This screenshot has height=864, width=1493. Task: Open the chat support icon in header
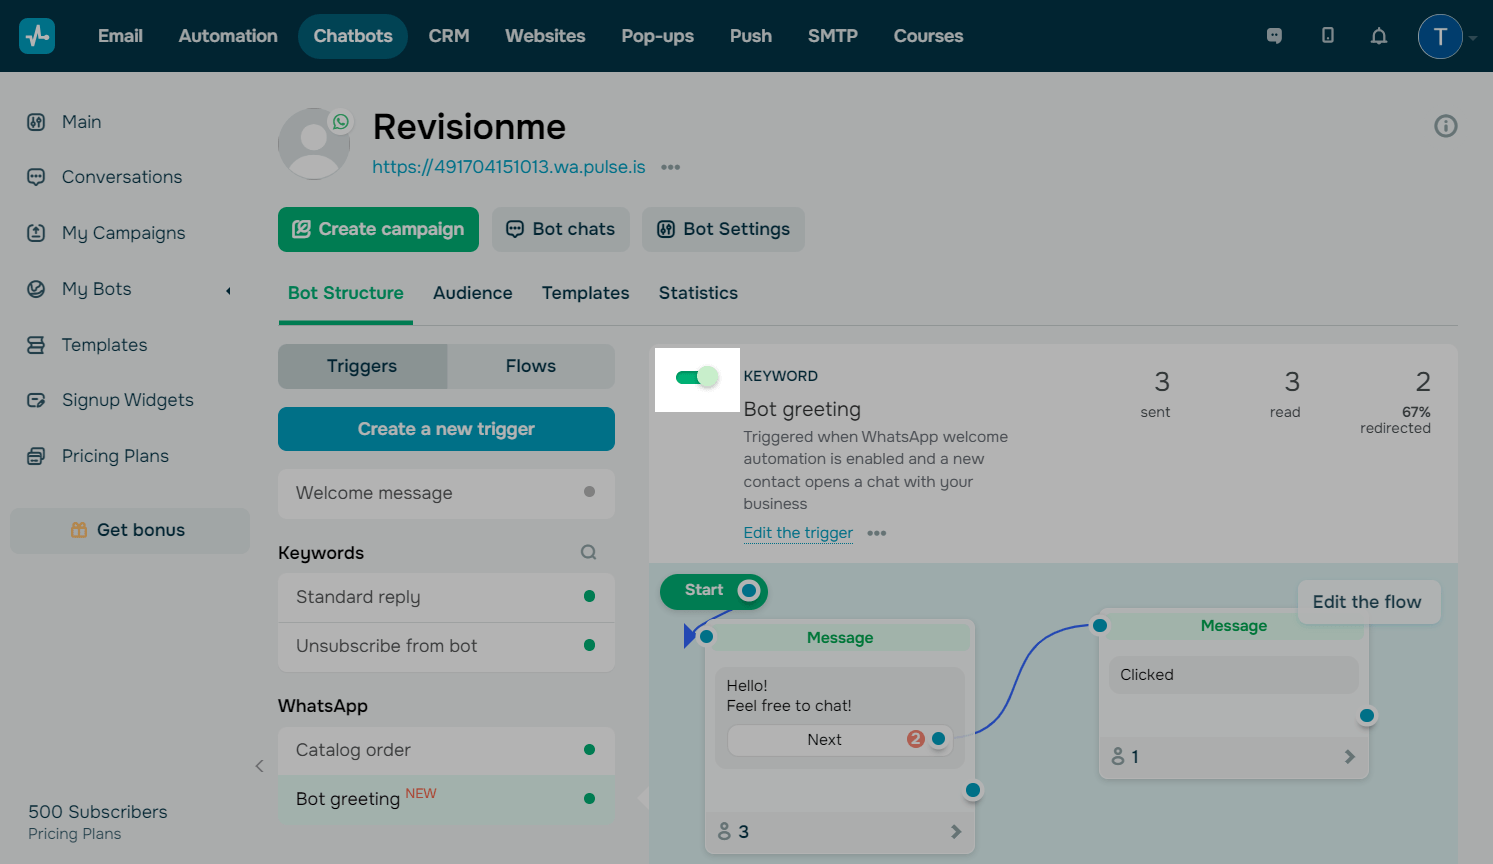tap(1274, 36)
